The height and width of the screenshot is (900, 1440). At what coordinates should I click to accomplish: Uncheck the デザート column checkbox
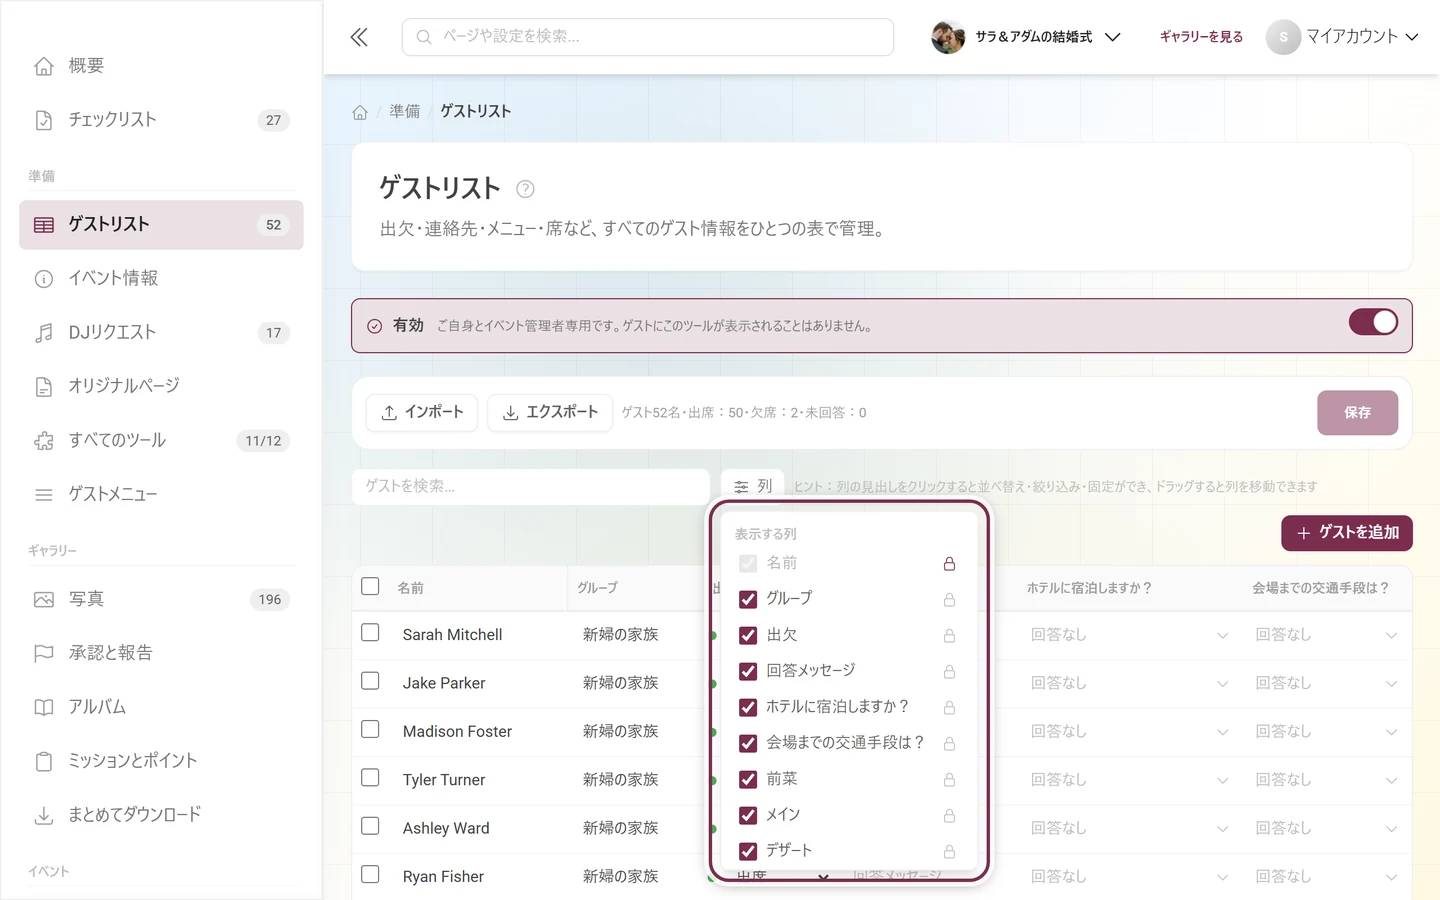pyautogui.click(x=748, y=851)
